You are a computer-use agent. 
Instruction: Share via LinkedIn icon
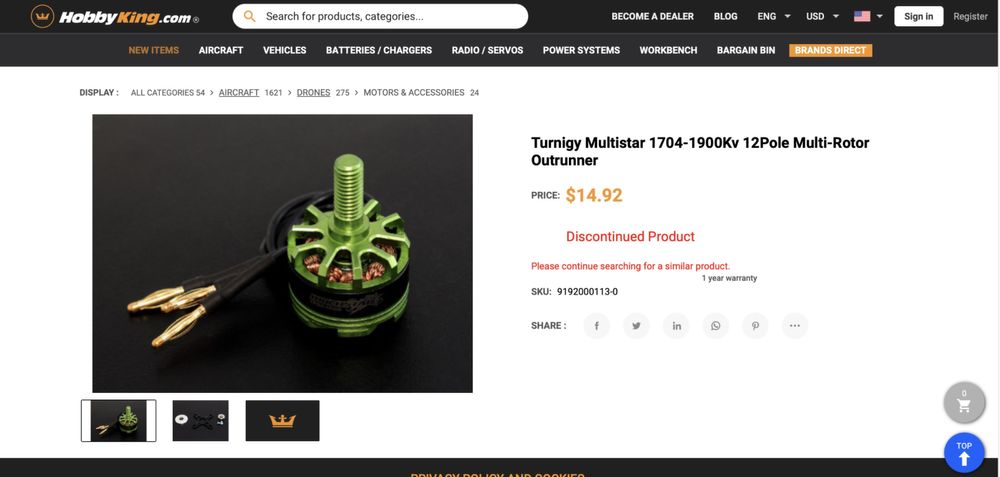point(676,326)
